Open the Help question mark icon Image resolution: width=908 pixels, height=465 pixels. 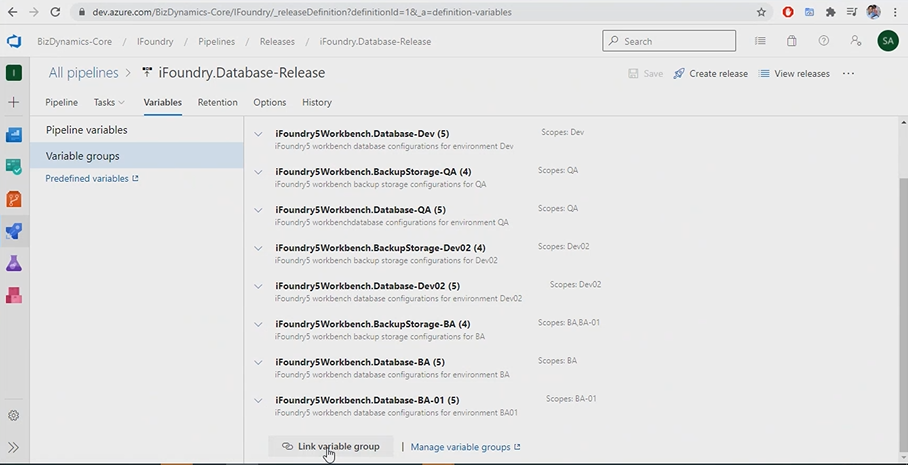(x=823, y=41)
